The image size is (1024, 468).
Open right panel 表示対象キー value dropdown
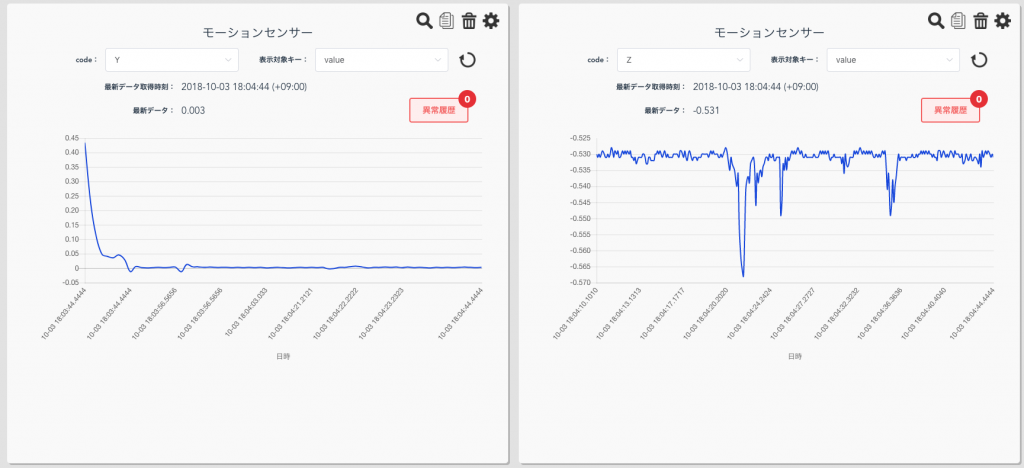(x=893, y=60)
